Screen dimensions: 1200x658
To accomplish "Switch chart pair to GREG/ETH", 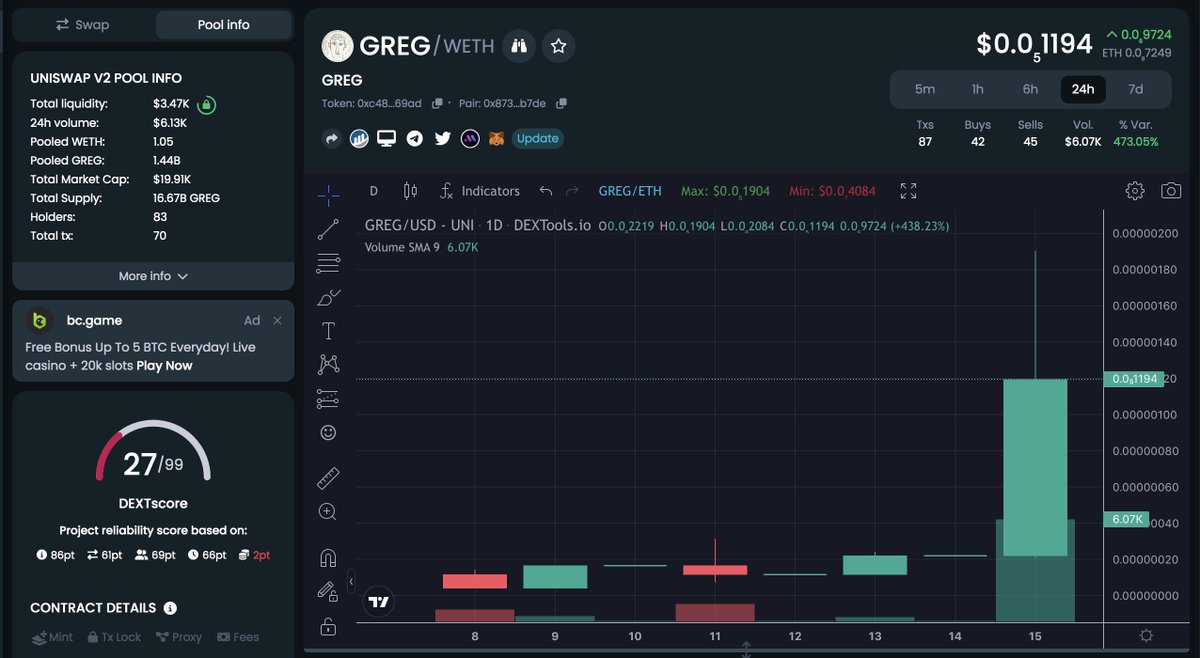I will point(630,191).
